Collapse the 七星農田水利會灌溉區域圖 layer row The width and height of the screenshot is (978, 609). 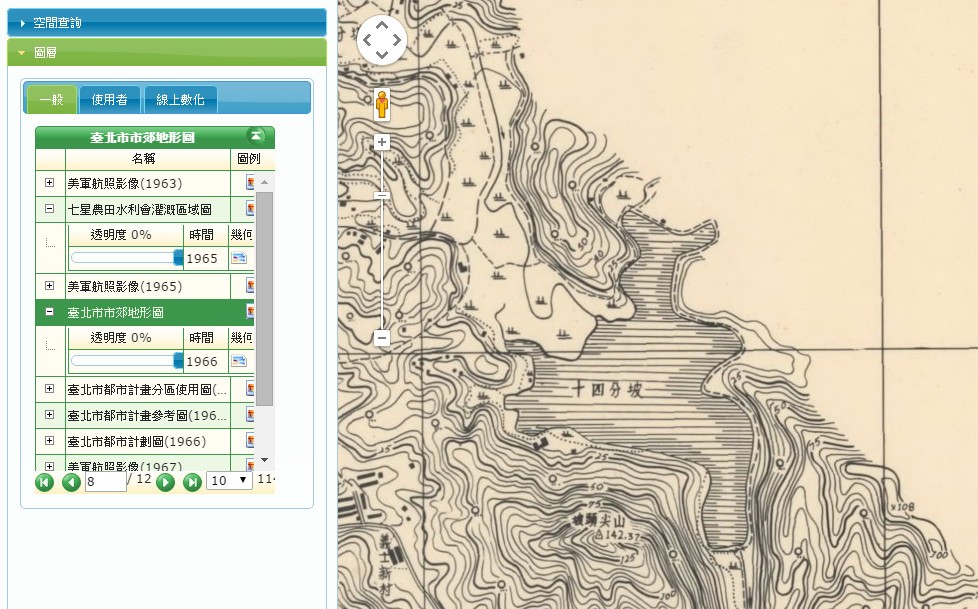[x=50, y=209]
